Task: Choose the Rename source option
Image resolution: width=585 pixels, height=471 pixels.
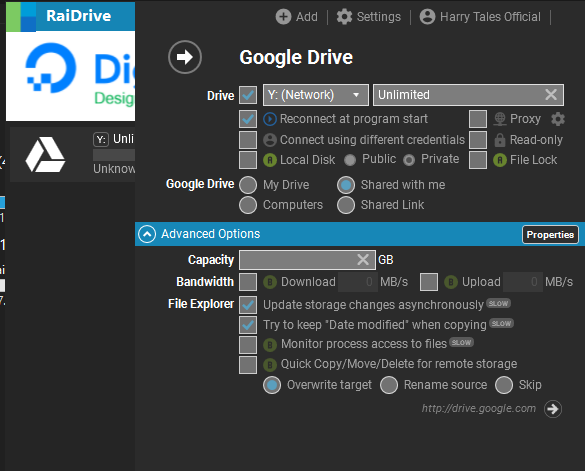Action: click(x=389, y=385)
